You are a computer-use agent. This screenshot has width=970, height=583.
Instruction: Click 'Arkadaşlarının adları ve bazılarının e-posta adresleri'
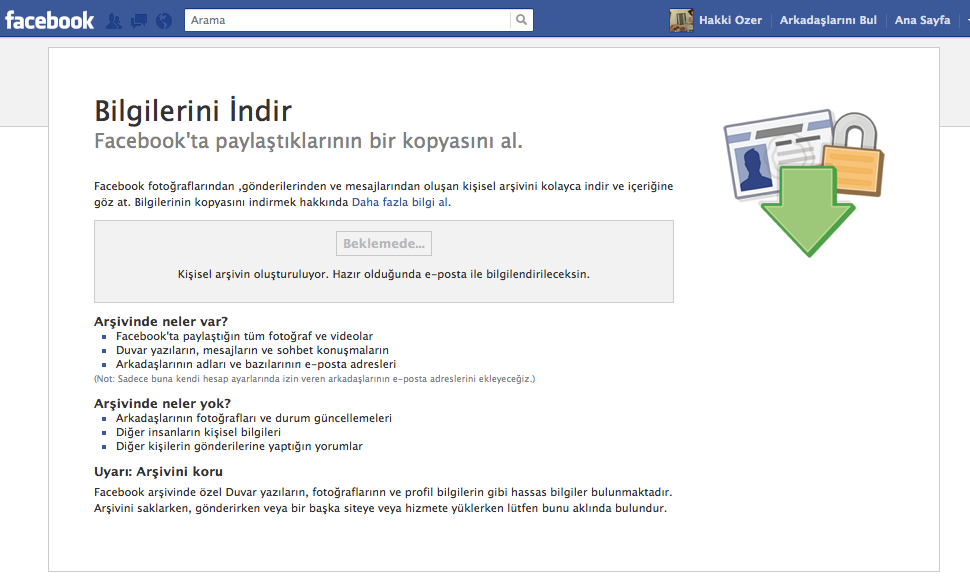255,365
